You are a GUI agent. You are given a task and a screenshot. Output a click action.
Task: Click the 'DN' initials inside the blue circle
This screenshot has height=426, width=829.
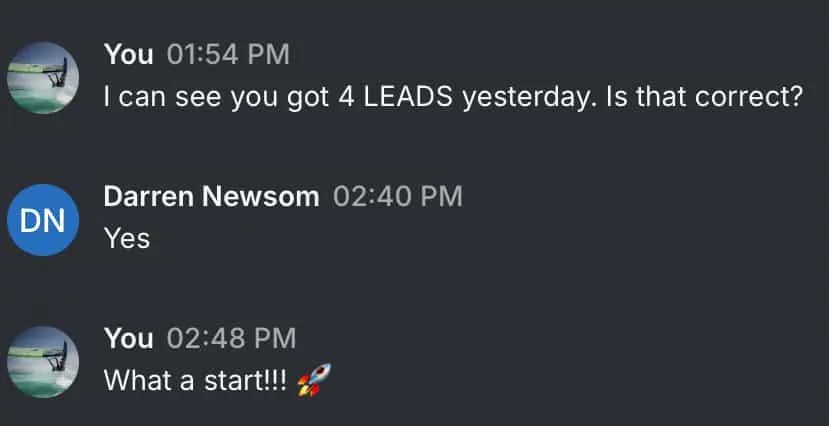[x=42, y=220]
